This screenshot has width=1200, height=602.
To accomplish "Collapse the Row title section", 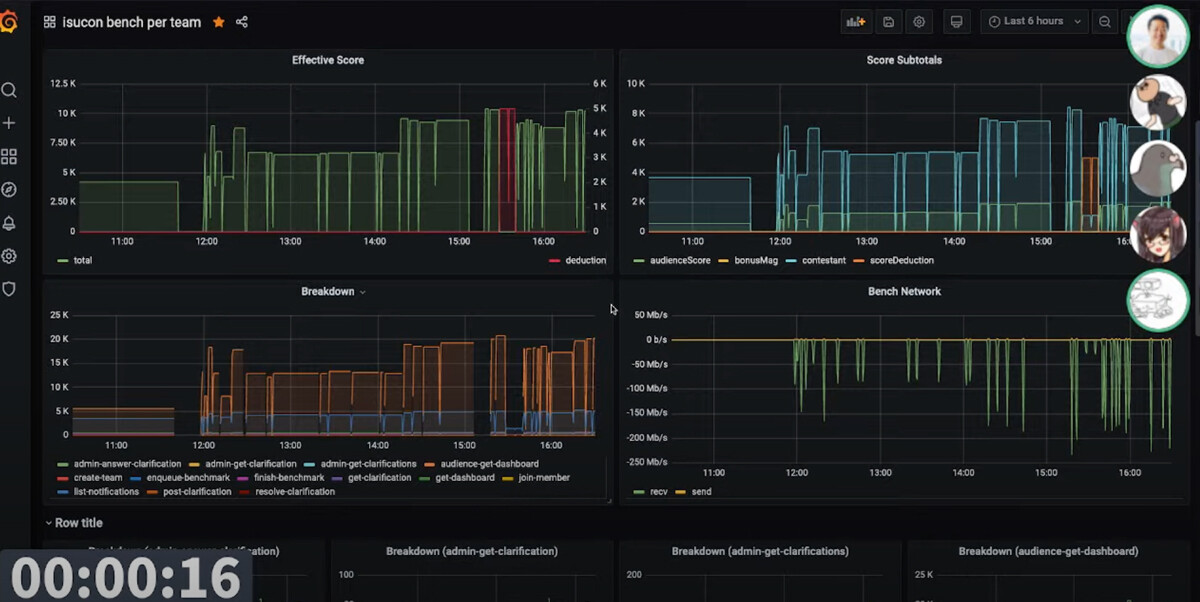I will tap(73, 523).
